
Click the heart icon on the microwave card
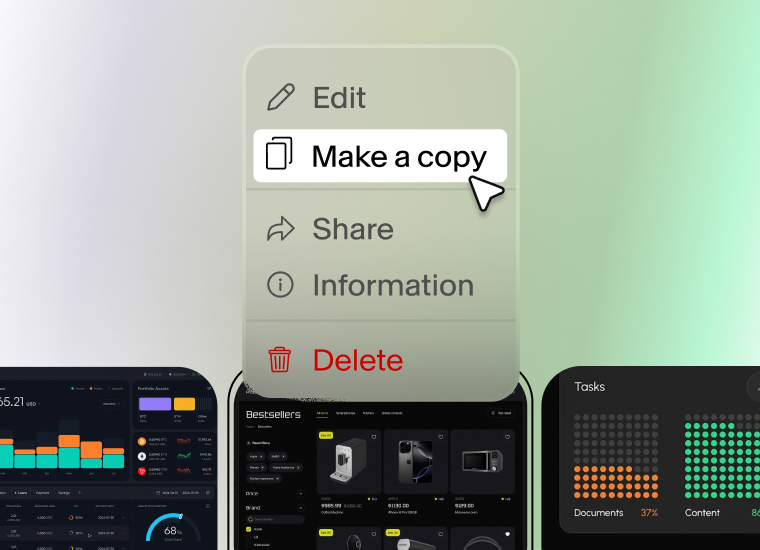click(x=507, y=437)
